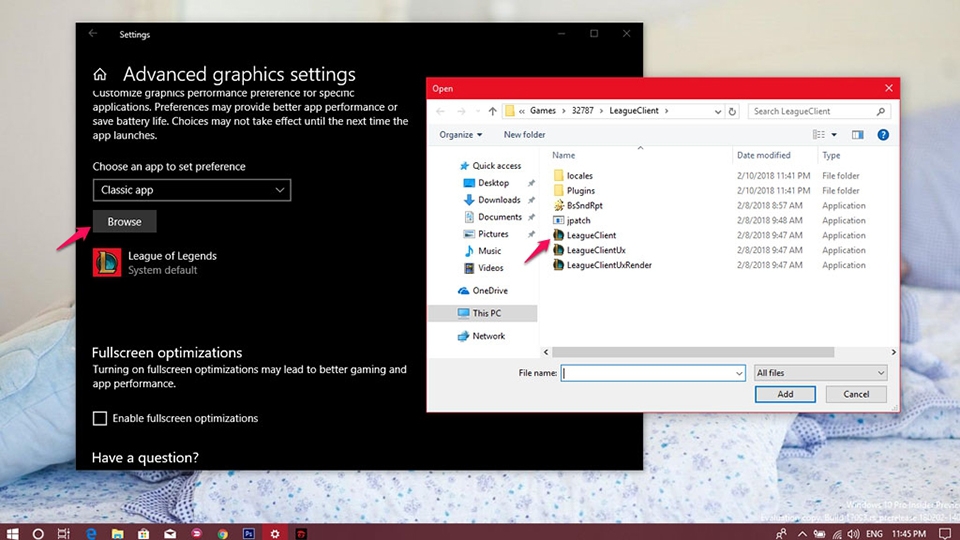Open the Windows Start menu
Image resolution: width=960 pixels, height=540 pixels.
click(x=12, y=533)
